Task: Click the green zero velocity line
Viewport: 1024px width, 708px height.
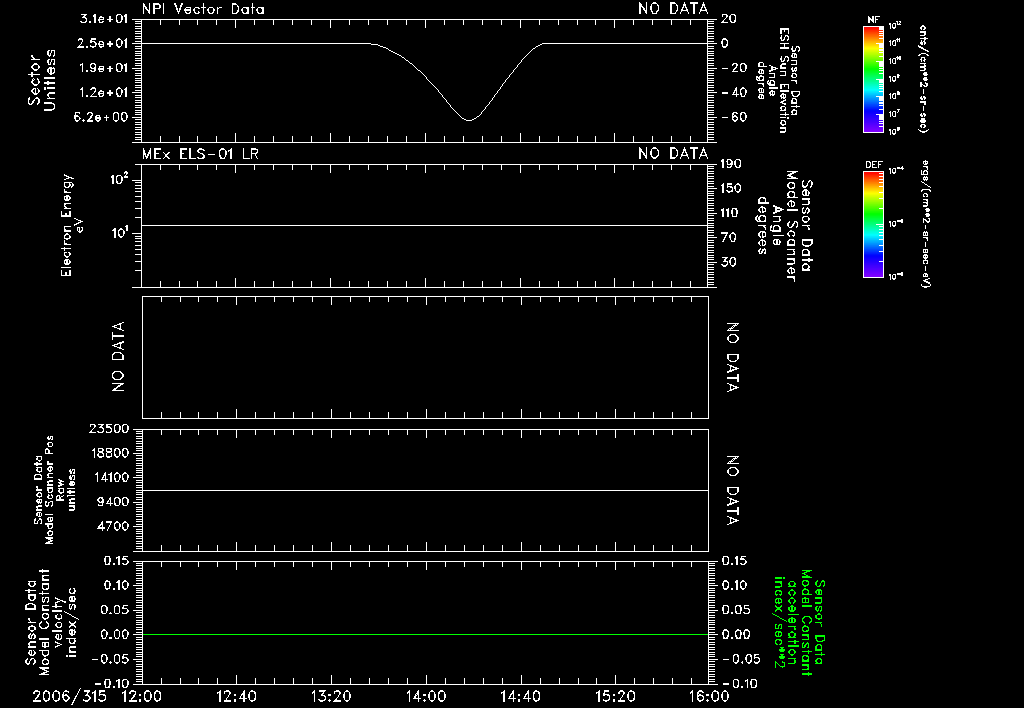Action: pos(425,634)
